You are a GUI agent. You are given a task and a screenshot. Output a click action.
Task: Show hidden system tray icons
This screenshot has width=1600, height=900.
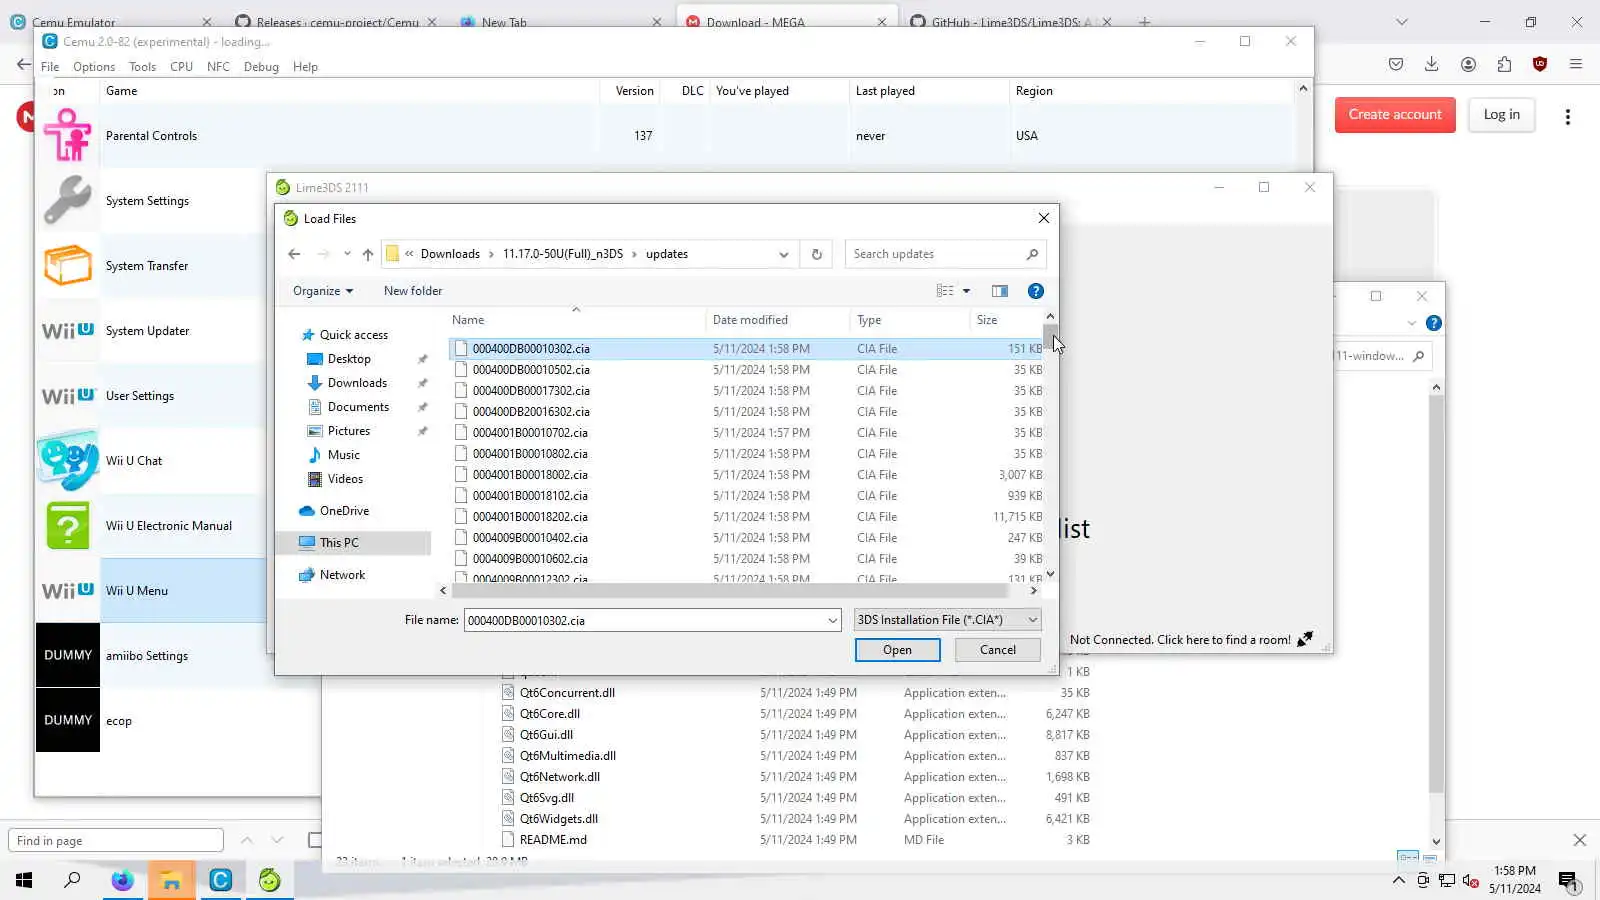1398,881
